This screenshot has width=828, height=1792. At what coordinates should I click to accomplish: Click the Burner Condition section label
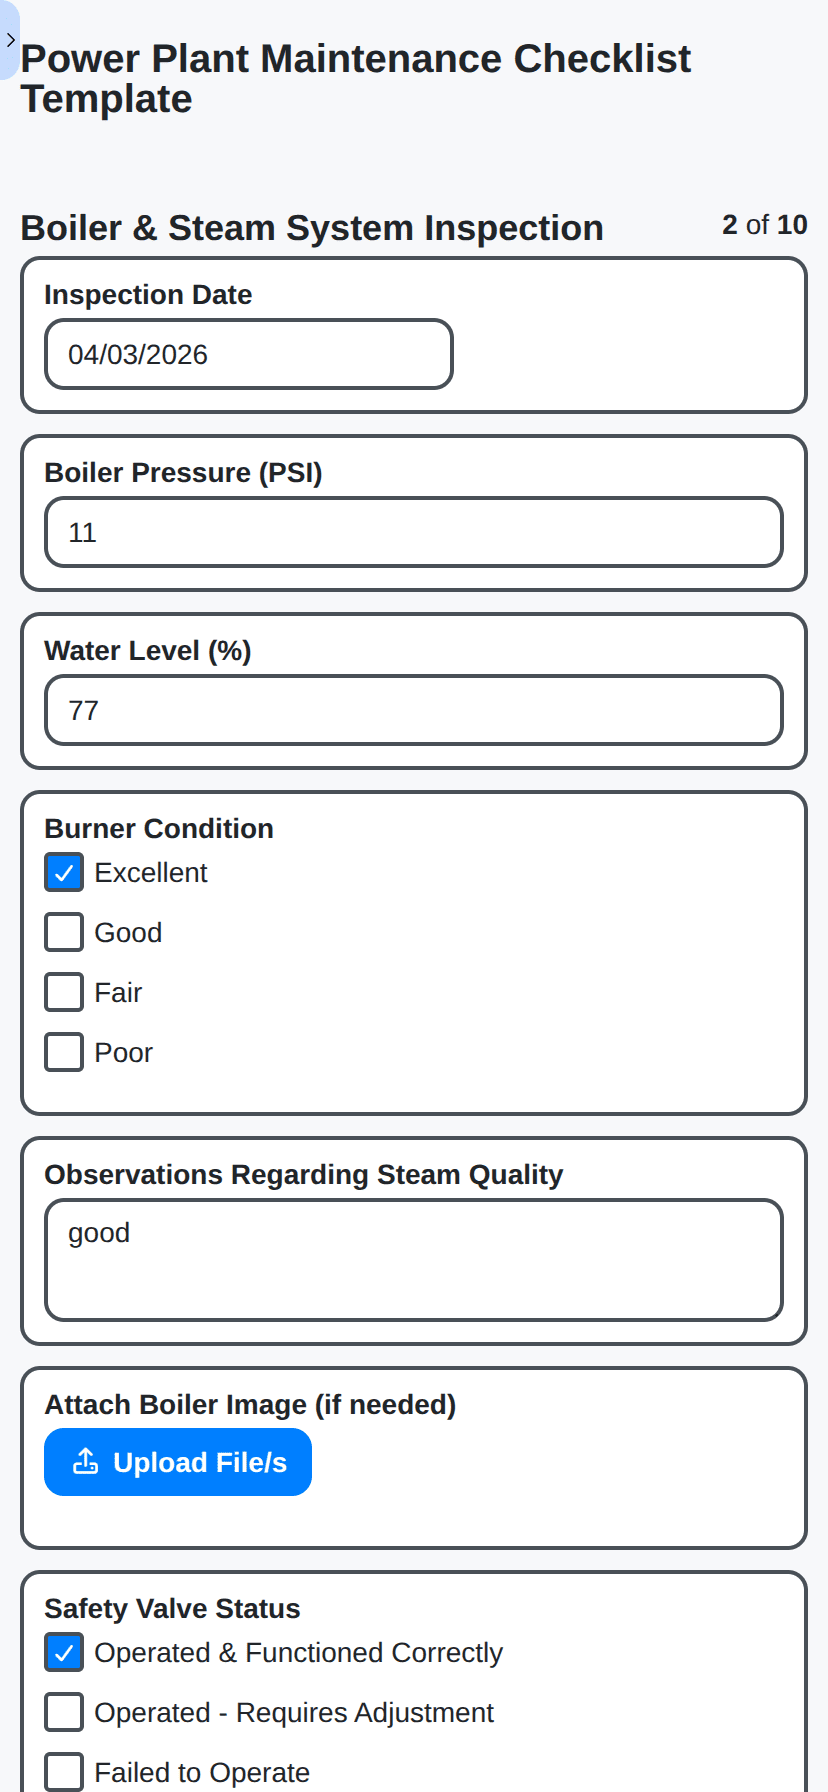[158, 828]
